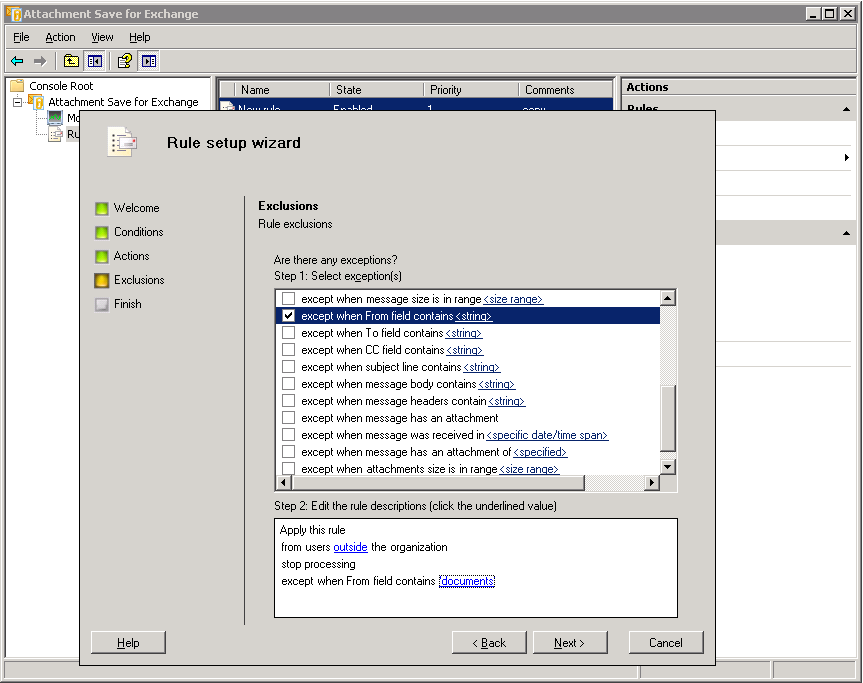Click <size range> link in message size row
This screenshot has width=863, height=683.
[x=513, y=299]
